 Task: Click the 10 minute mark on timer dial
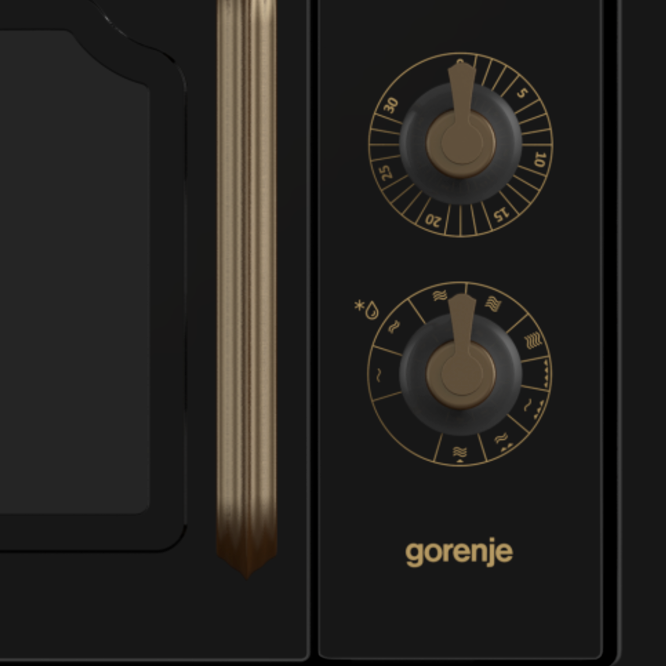point(539,159)
